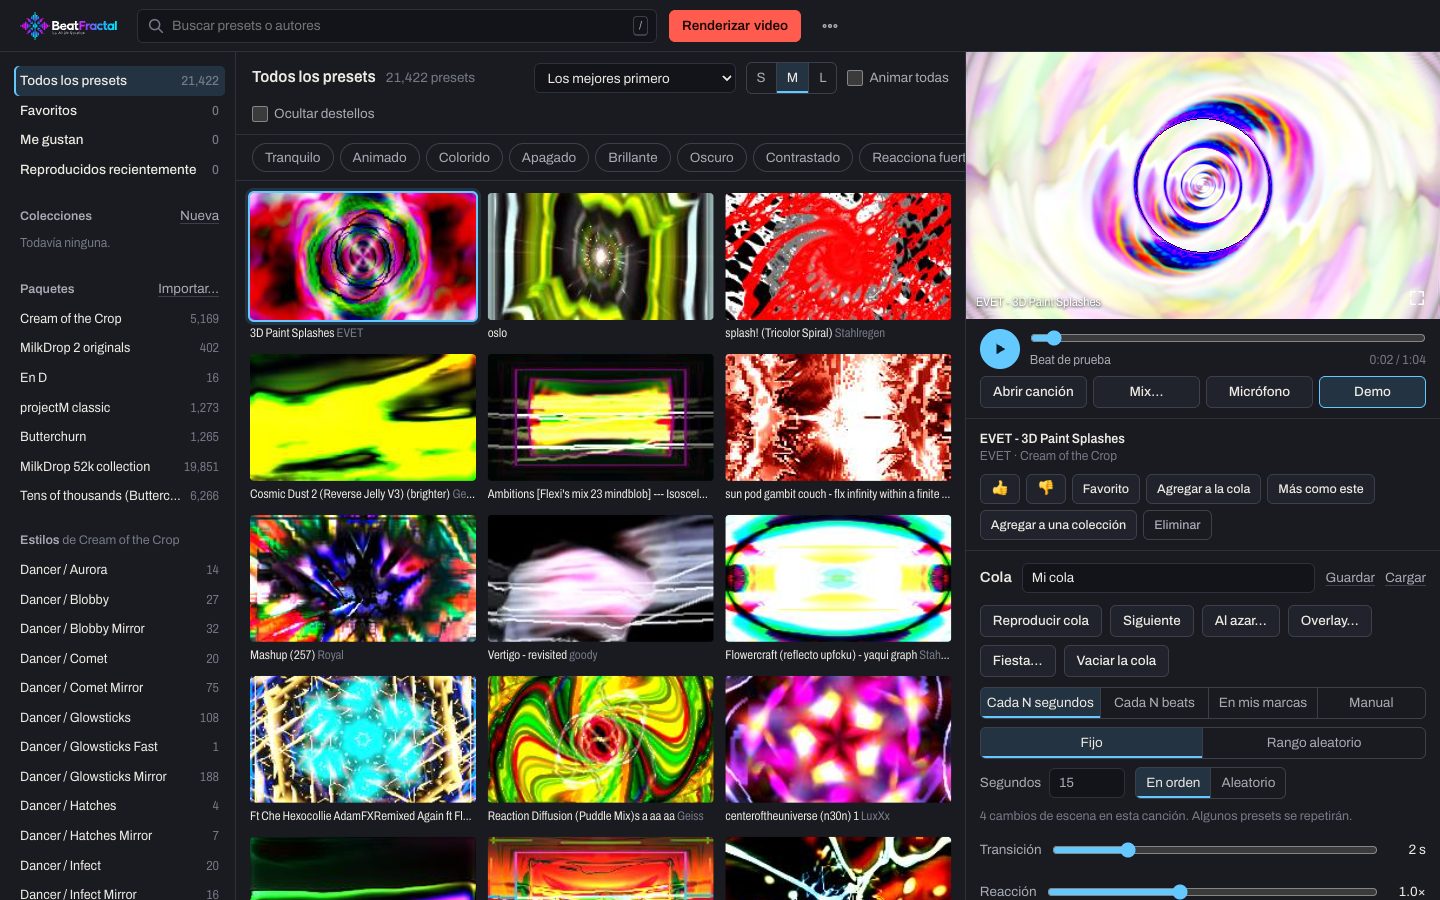Select Dancer / Glowsticks style
1440x900 pixels.
click(x=119, y=718)
